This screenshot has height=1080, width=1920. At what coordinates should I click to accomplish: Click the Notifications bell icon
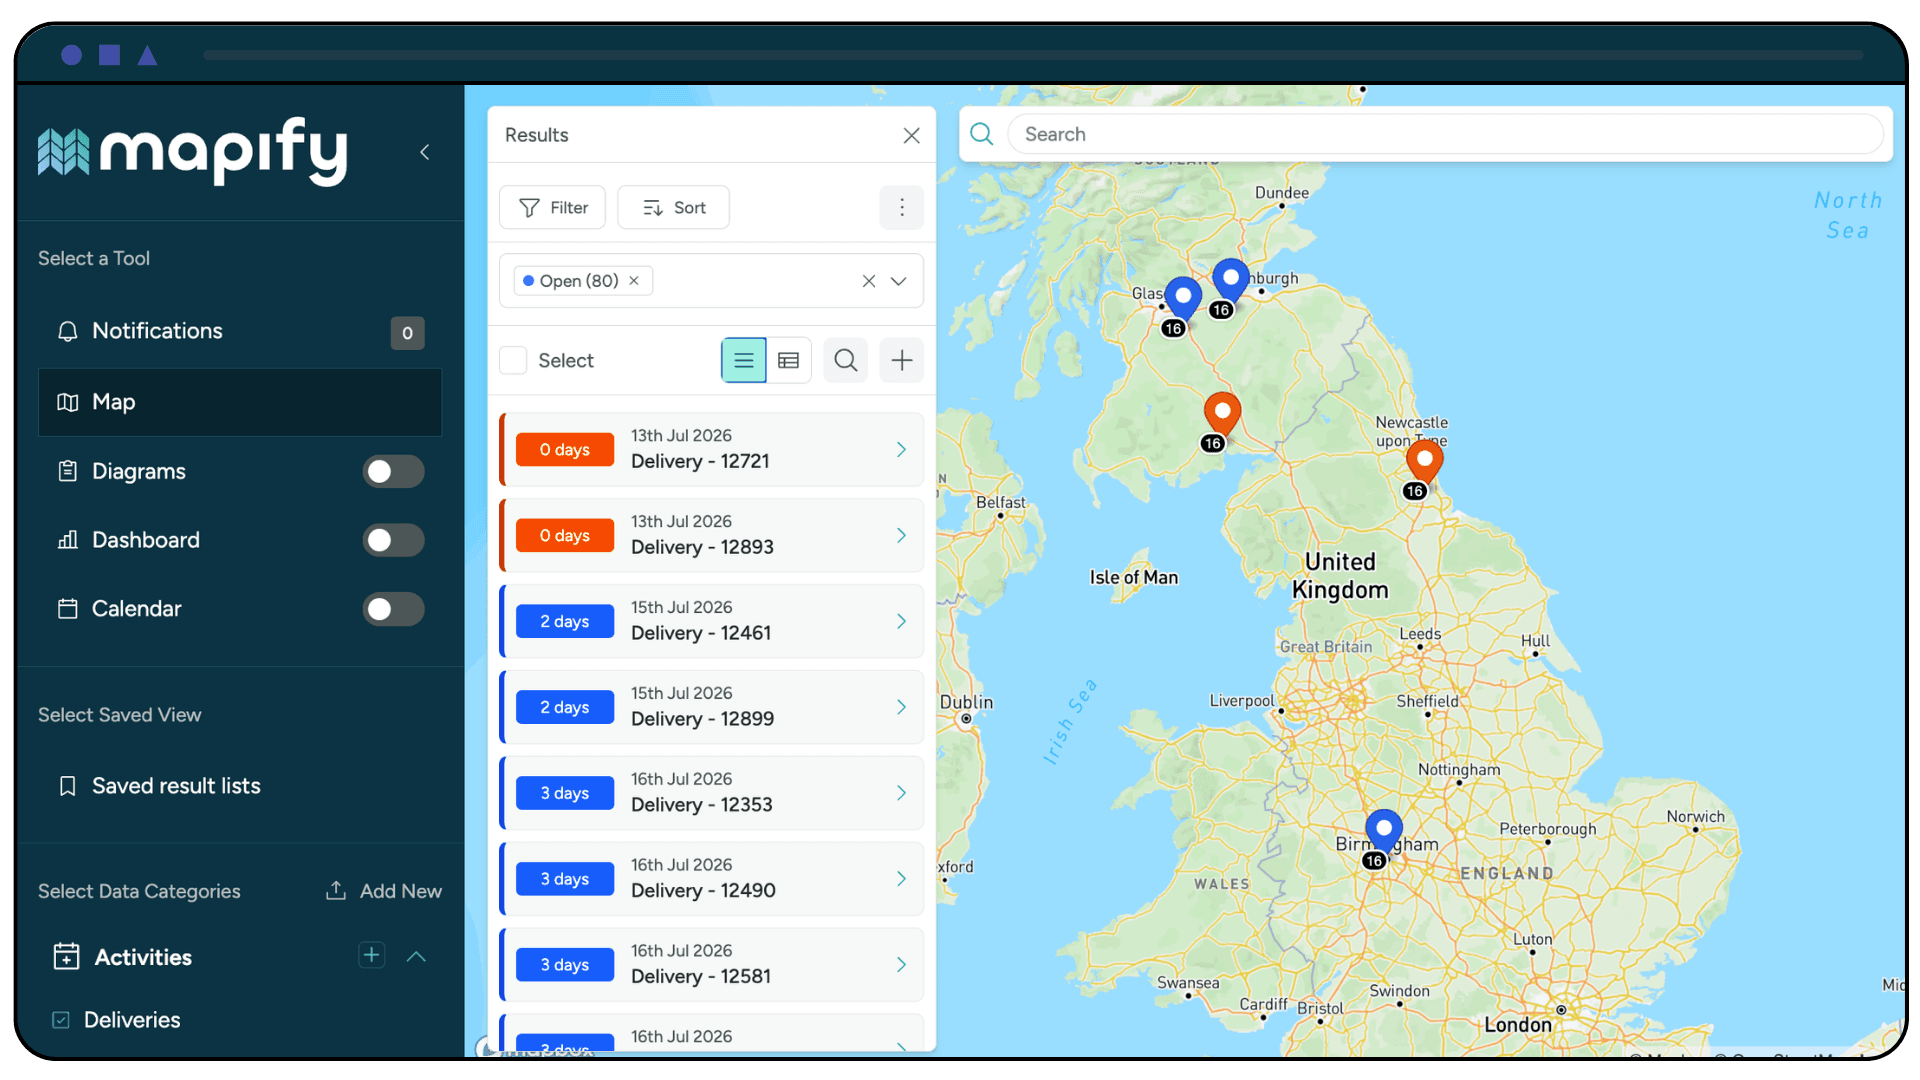pyautogui.click(x=68, y=331)
